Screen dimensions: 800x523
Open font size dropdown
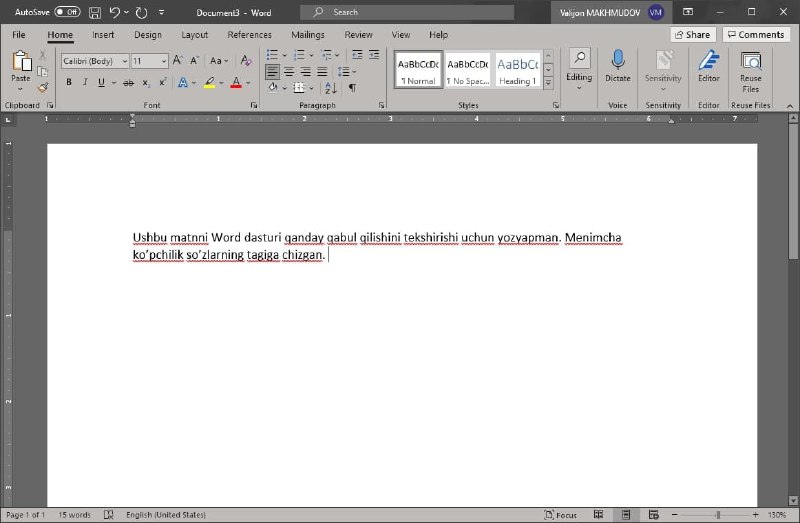pyautogui.click(x=164, y=61)
